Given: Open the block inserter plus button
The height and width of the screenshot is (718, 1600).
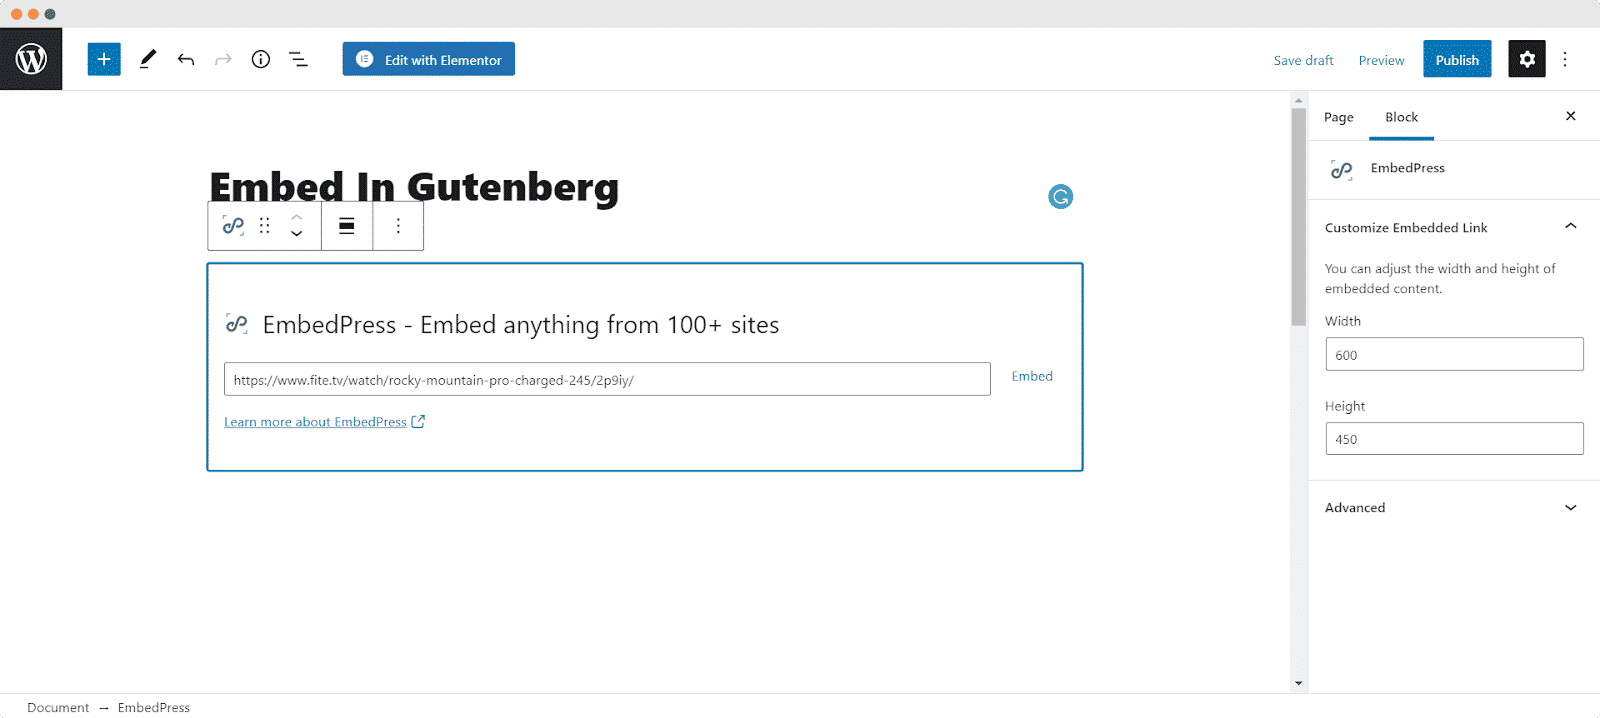Looking at the screenshot, I should point(104,59).
